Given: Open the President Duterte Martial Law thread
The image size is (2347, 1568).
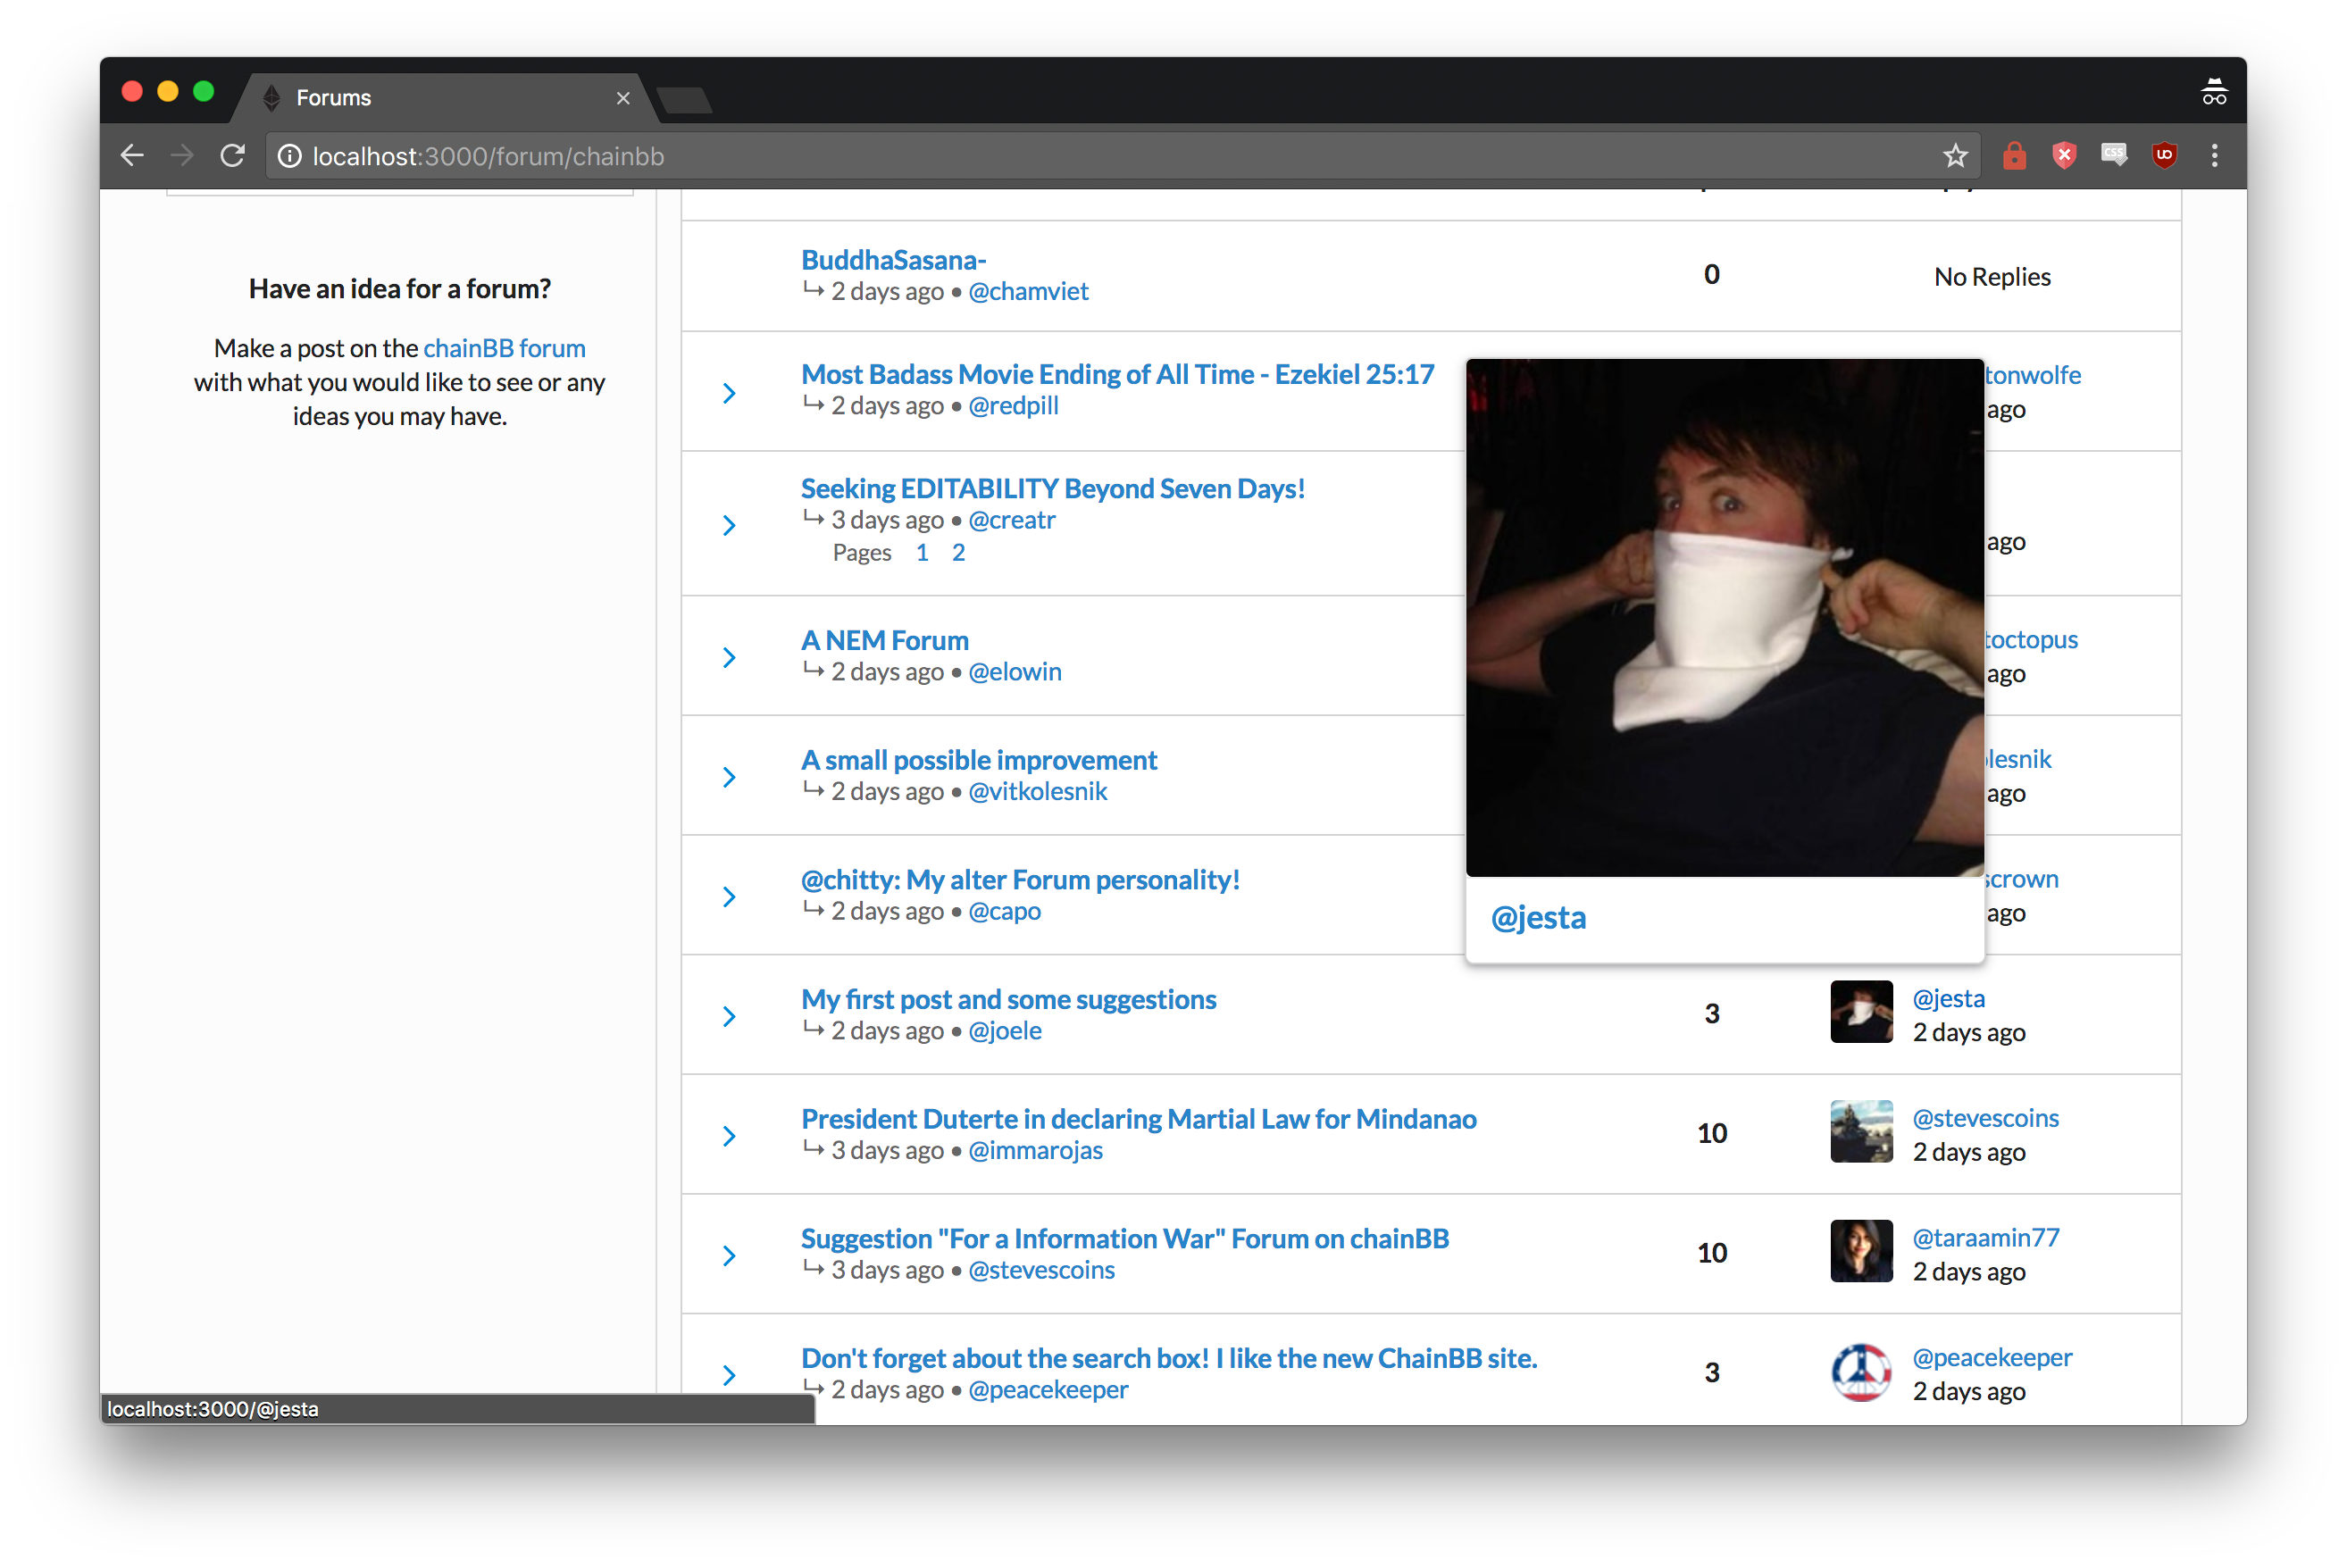Looking at the screenshot, I should click(x=1138, y=1118).
